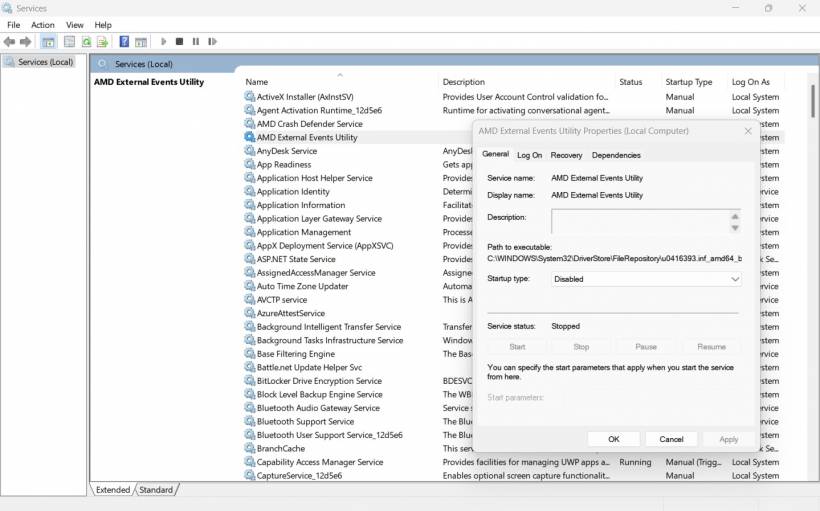Click description box scroll up arrow
This screenshot has width=820, height=511.
point(735,216)
